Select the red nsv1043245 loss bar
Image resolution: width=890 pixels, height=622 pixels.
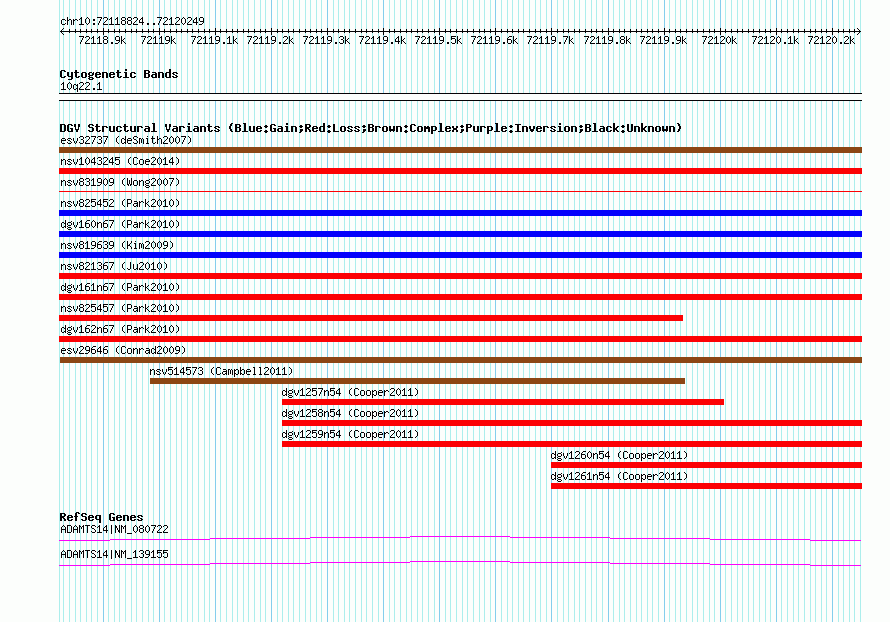click(x=460, y=171)
